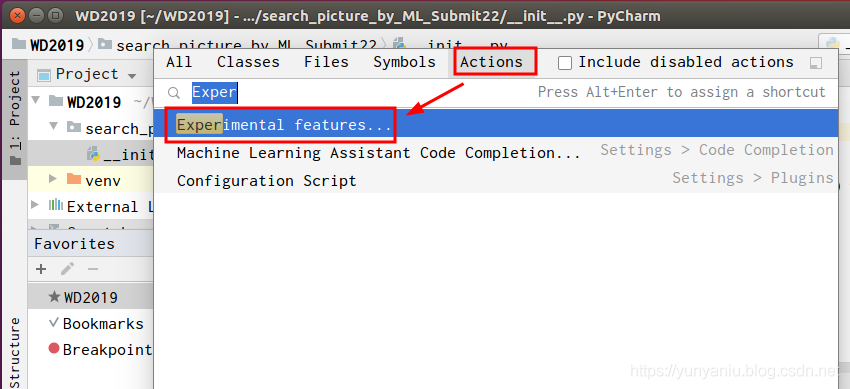Collapse the WD2019 project root arrow
850x389 pixels.
click(36, 100)
